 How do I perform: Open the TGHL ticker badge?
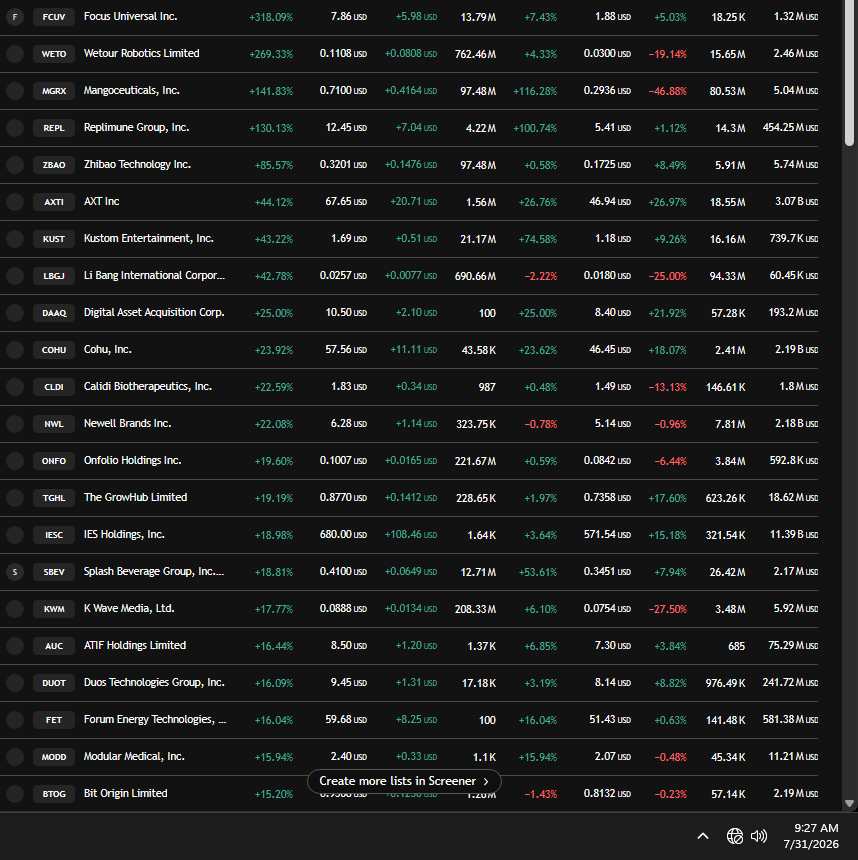pyautogui.click(x=54, y=498)
